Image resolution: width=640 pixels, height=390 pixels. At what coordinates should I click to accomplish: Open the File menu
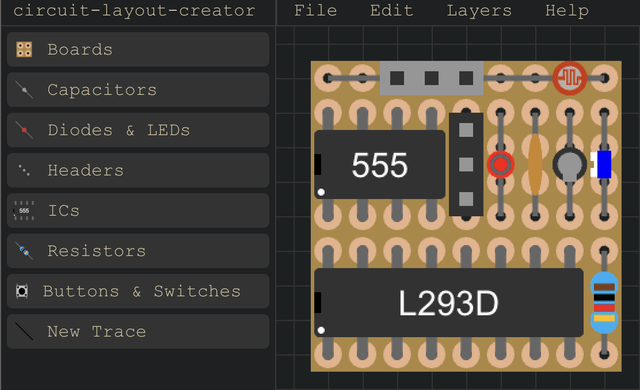(x=316, y=11)
